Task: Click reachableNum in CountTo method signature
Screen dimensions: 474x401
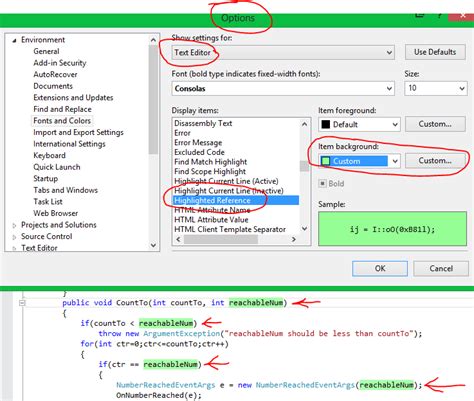Action: [256, 303]
